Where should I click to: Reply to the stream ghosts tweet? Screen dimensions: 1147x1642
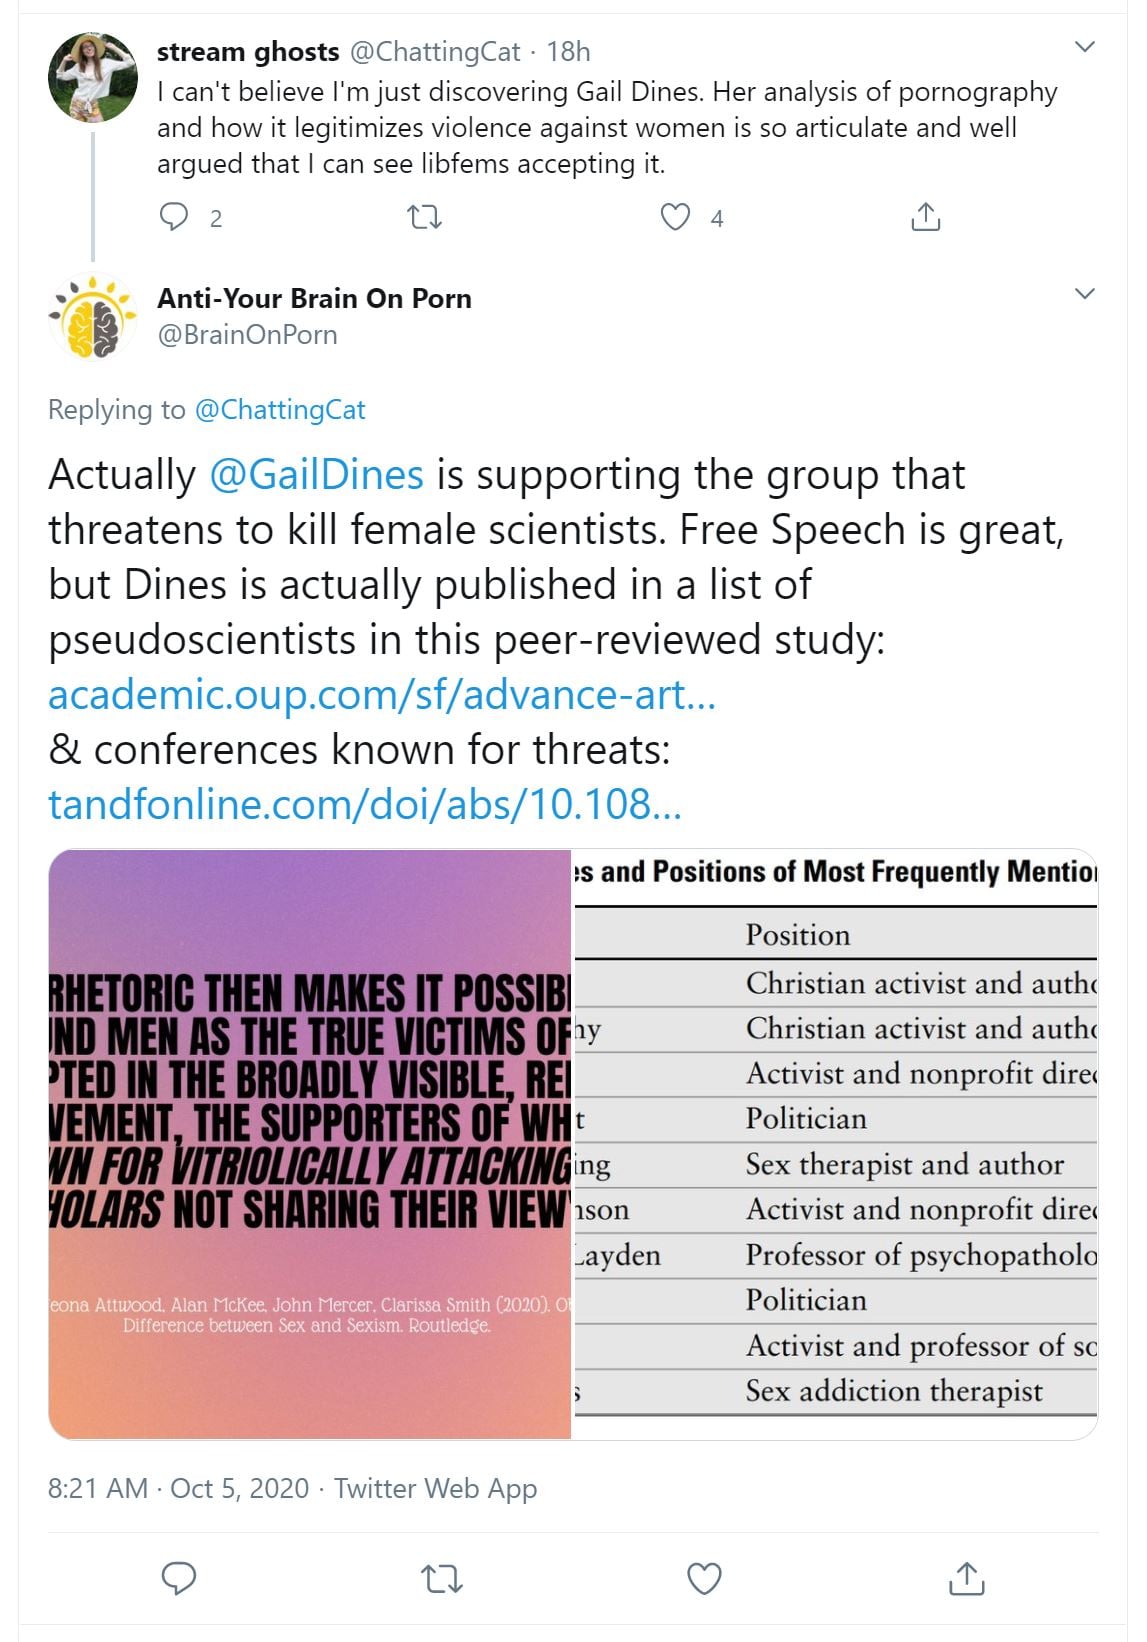pos(175,217)
